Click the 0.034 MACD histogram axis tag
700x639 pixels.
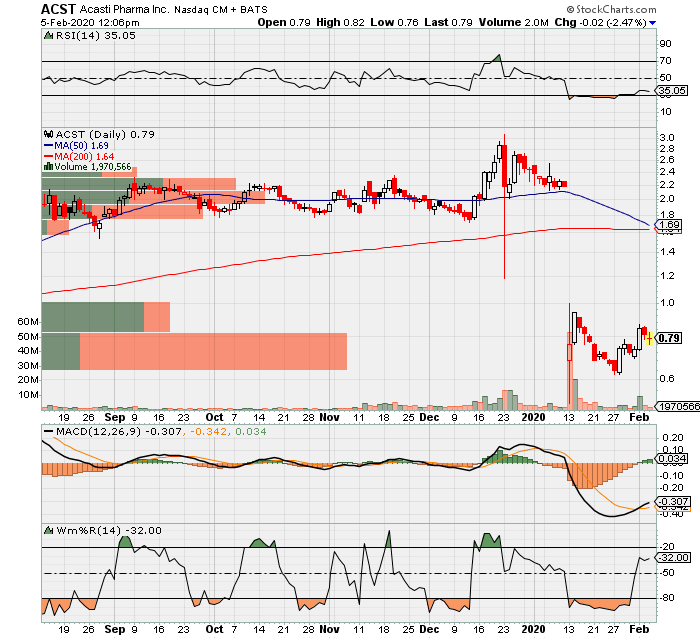click(x=671, y=459)
